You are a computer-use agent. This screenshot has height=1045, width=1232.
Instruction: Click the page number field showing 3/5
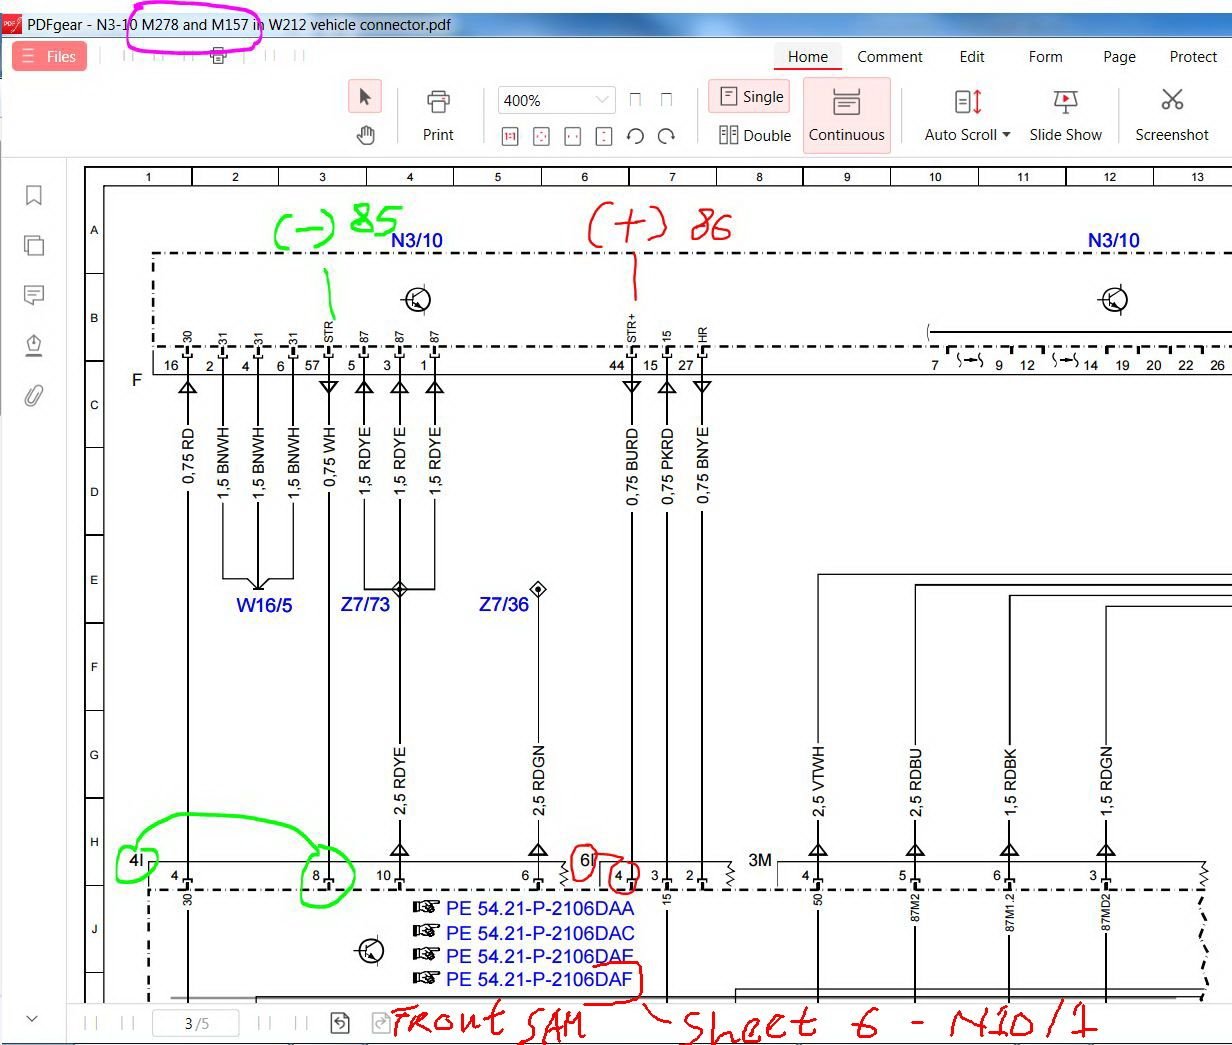point(196,1023)
